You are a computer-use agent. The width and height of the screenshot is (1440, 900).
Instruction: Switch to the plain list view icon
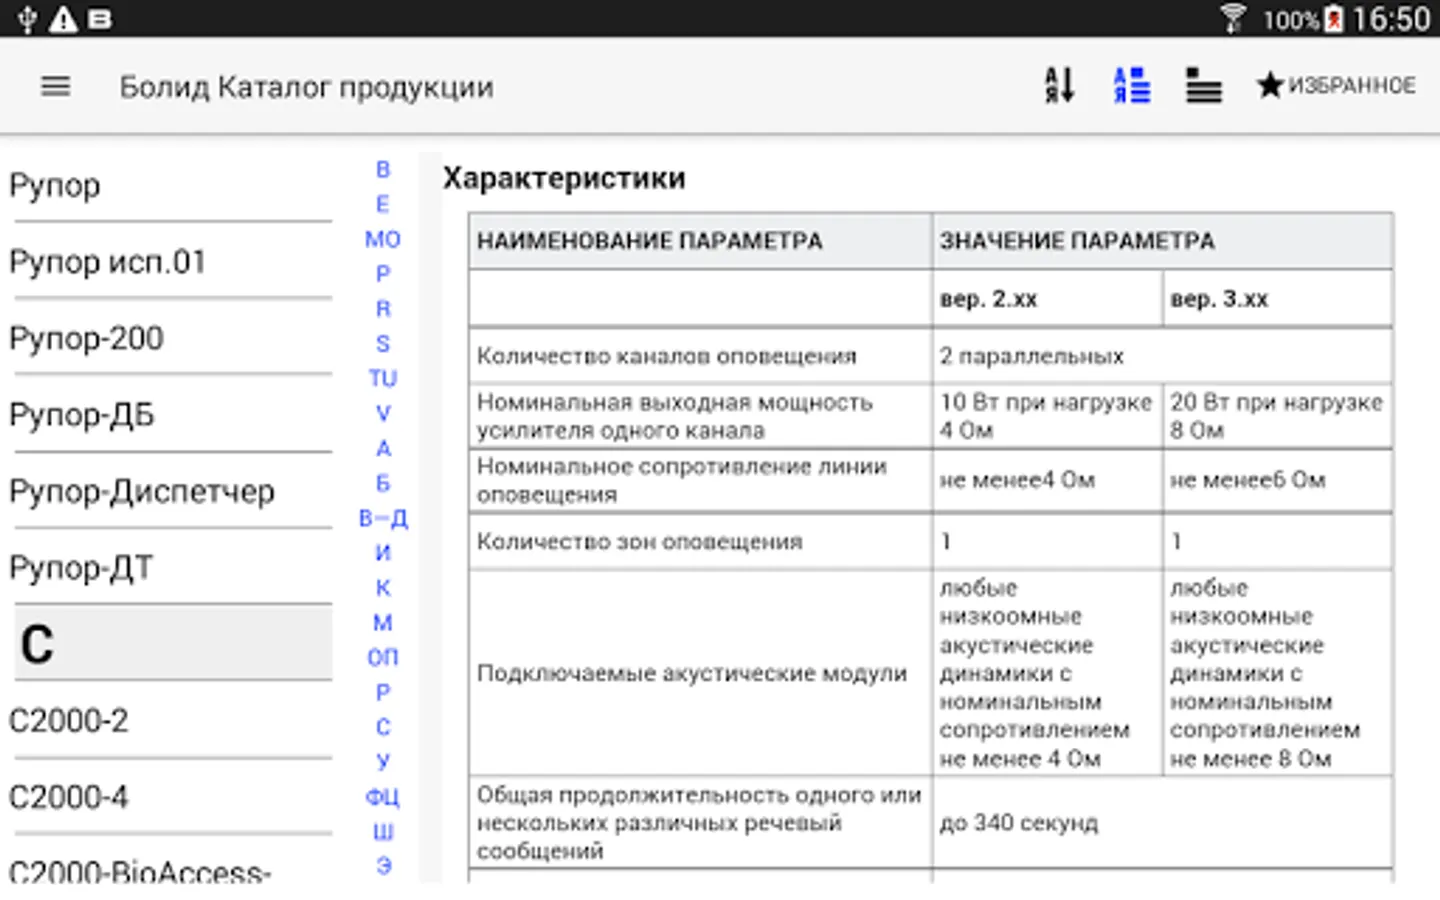[x=1203, y=86]
